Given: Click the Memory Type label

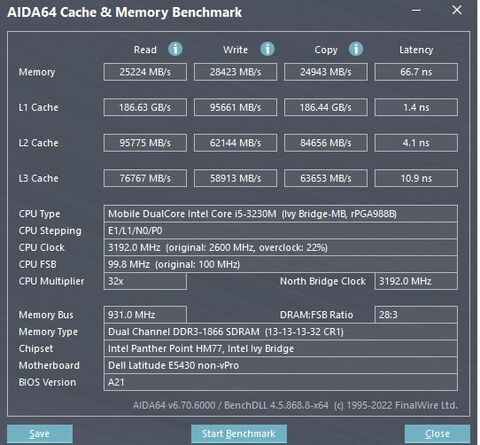Looking at the screenshot, I should [48, 332].
